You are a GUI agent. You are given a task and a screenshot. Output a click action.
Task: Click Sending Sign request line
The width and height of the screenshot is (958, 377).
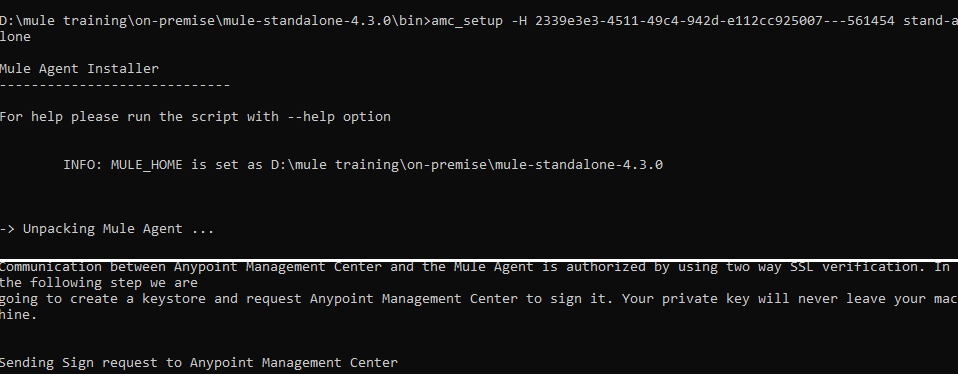pyautogui.click(x=199, y=363)
